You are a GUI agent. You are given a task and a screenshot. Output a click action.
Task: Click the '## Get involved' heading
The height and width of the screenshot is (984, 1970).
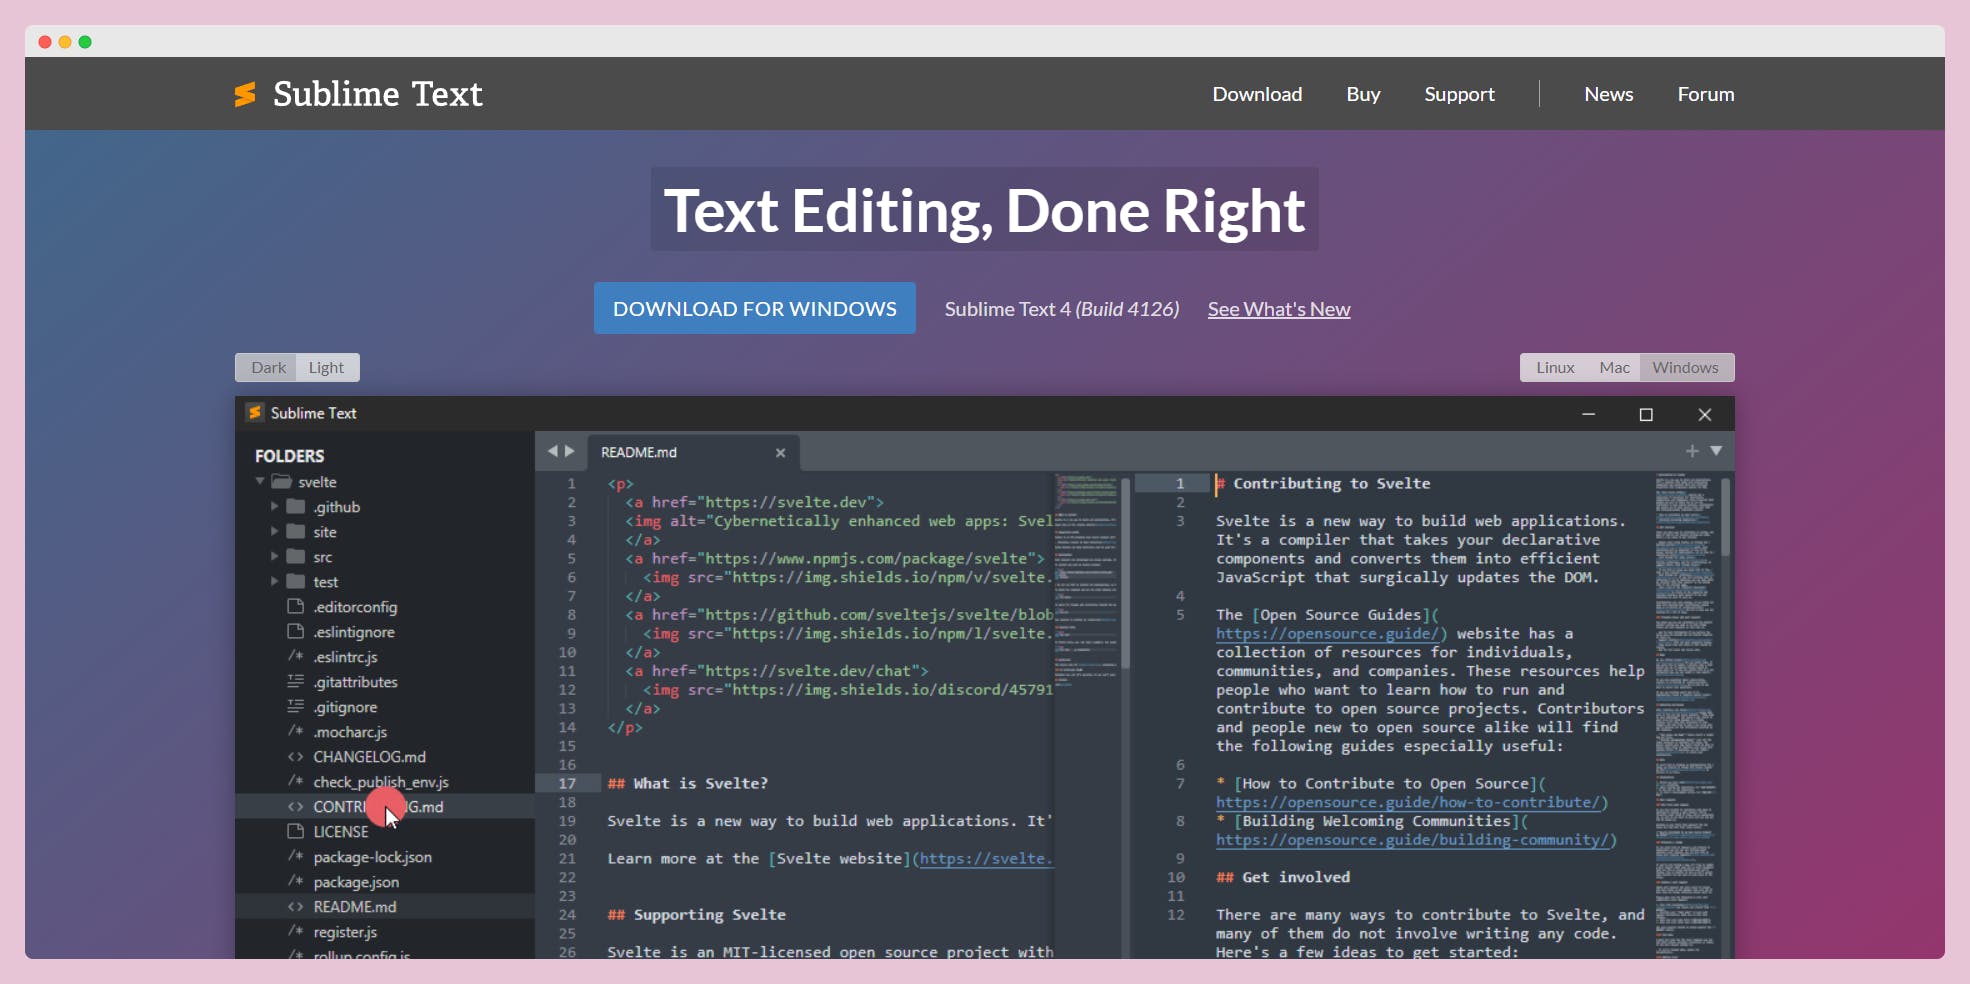click(1283, 877)
